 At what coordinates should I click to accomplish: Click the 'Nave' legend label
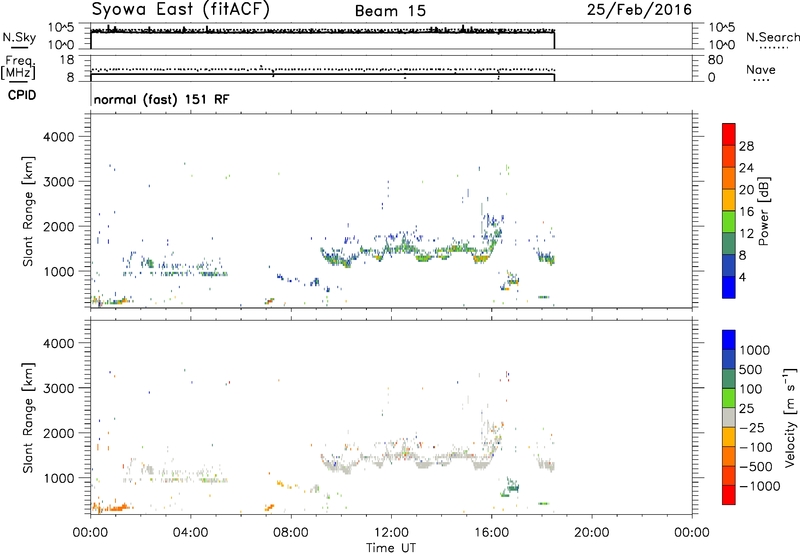(x=761, y=69)
